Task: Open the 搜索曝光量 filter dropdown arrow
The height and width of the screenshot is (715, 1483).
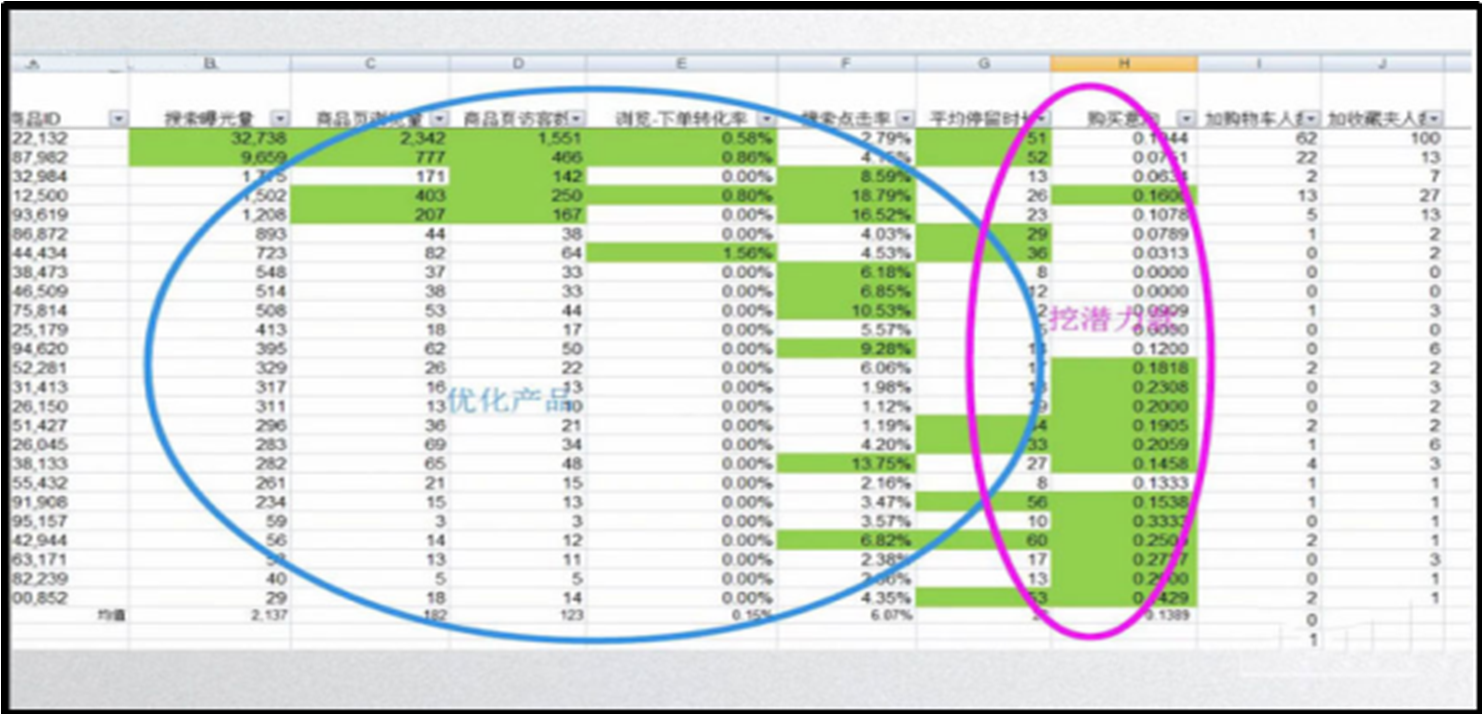Action: click(279, 119)
